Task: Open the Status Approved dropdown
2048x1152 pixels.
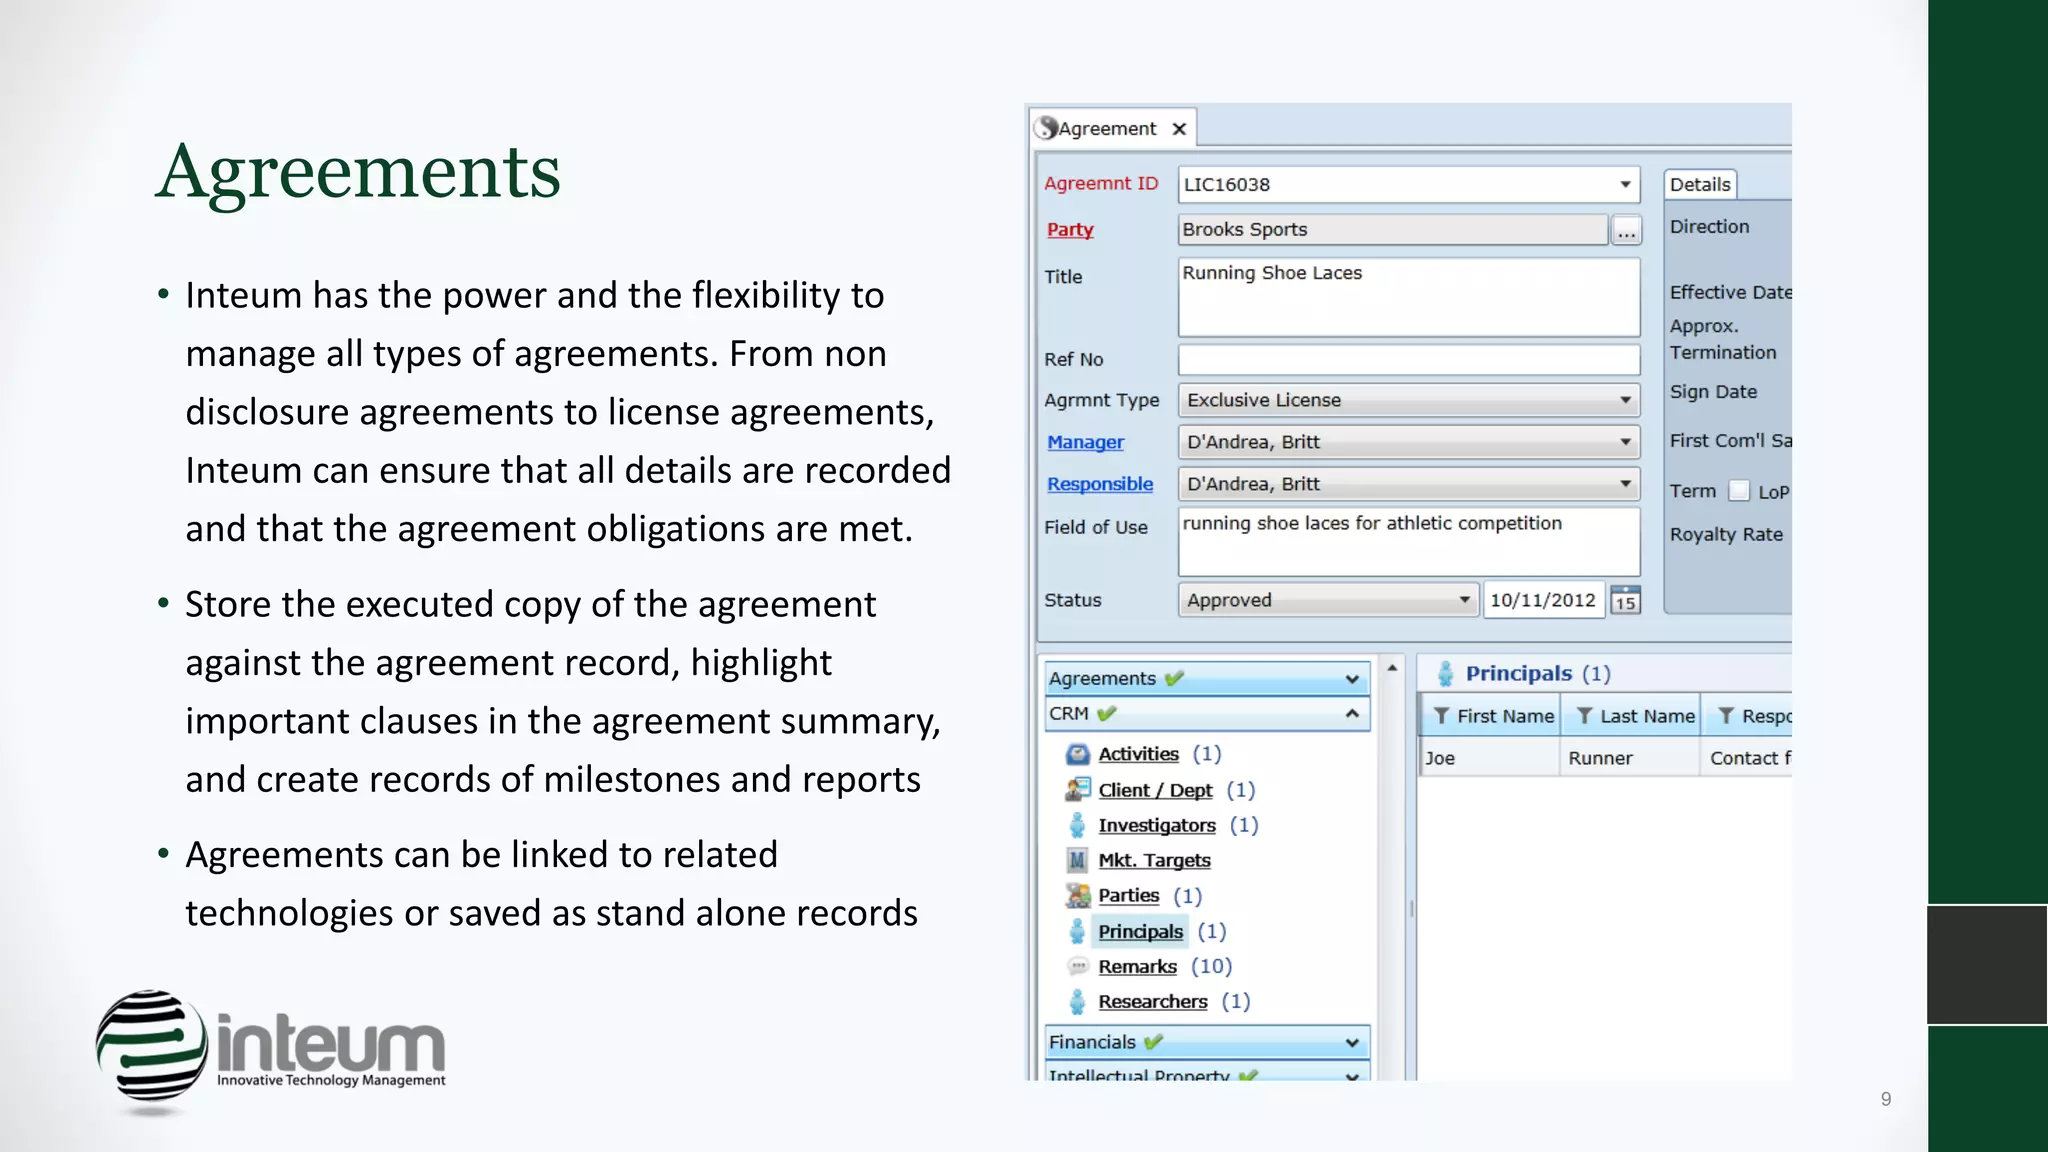Action: (1464, 600)
